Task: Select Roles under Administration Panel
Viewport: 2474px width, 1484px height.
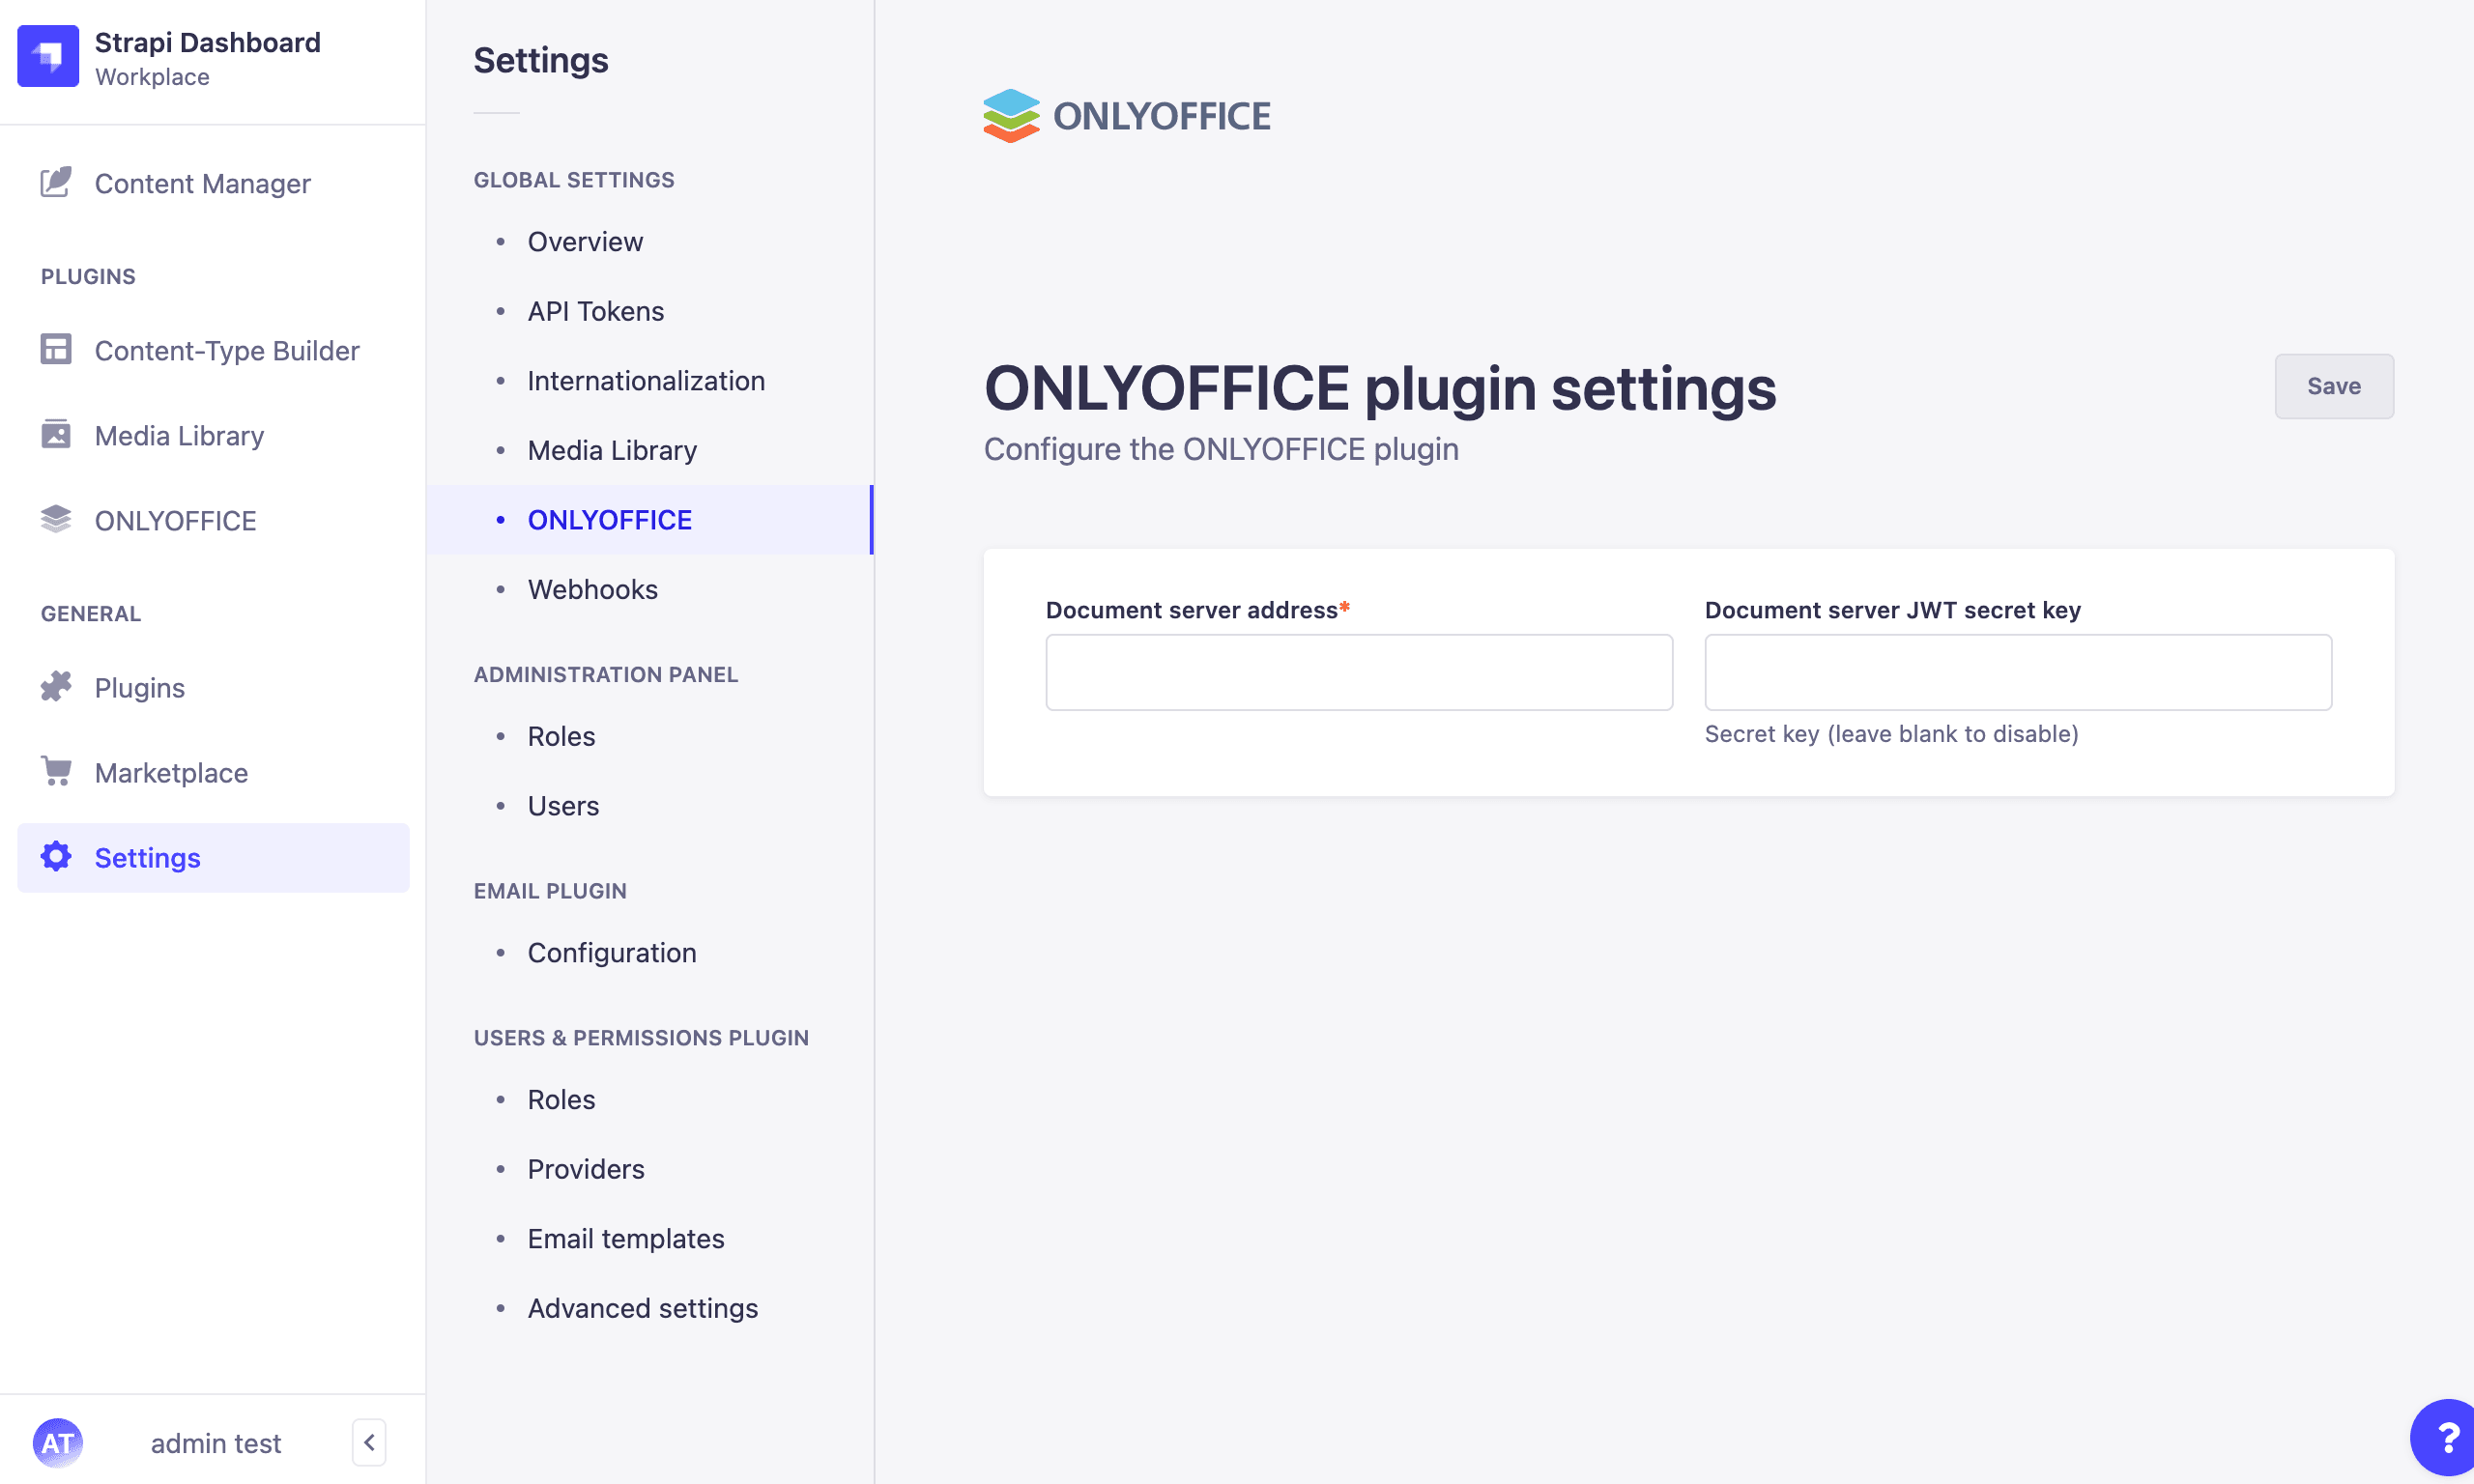Action: point(561,735)
